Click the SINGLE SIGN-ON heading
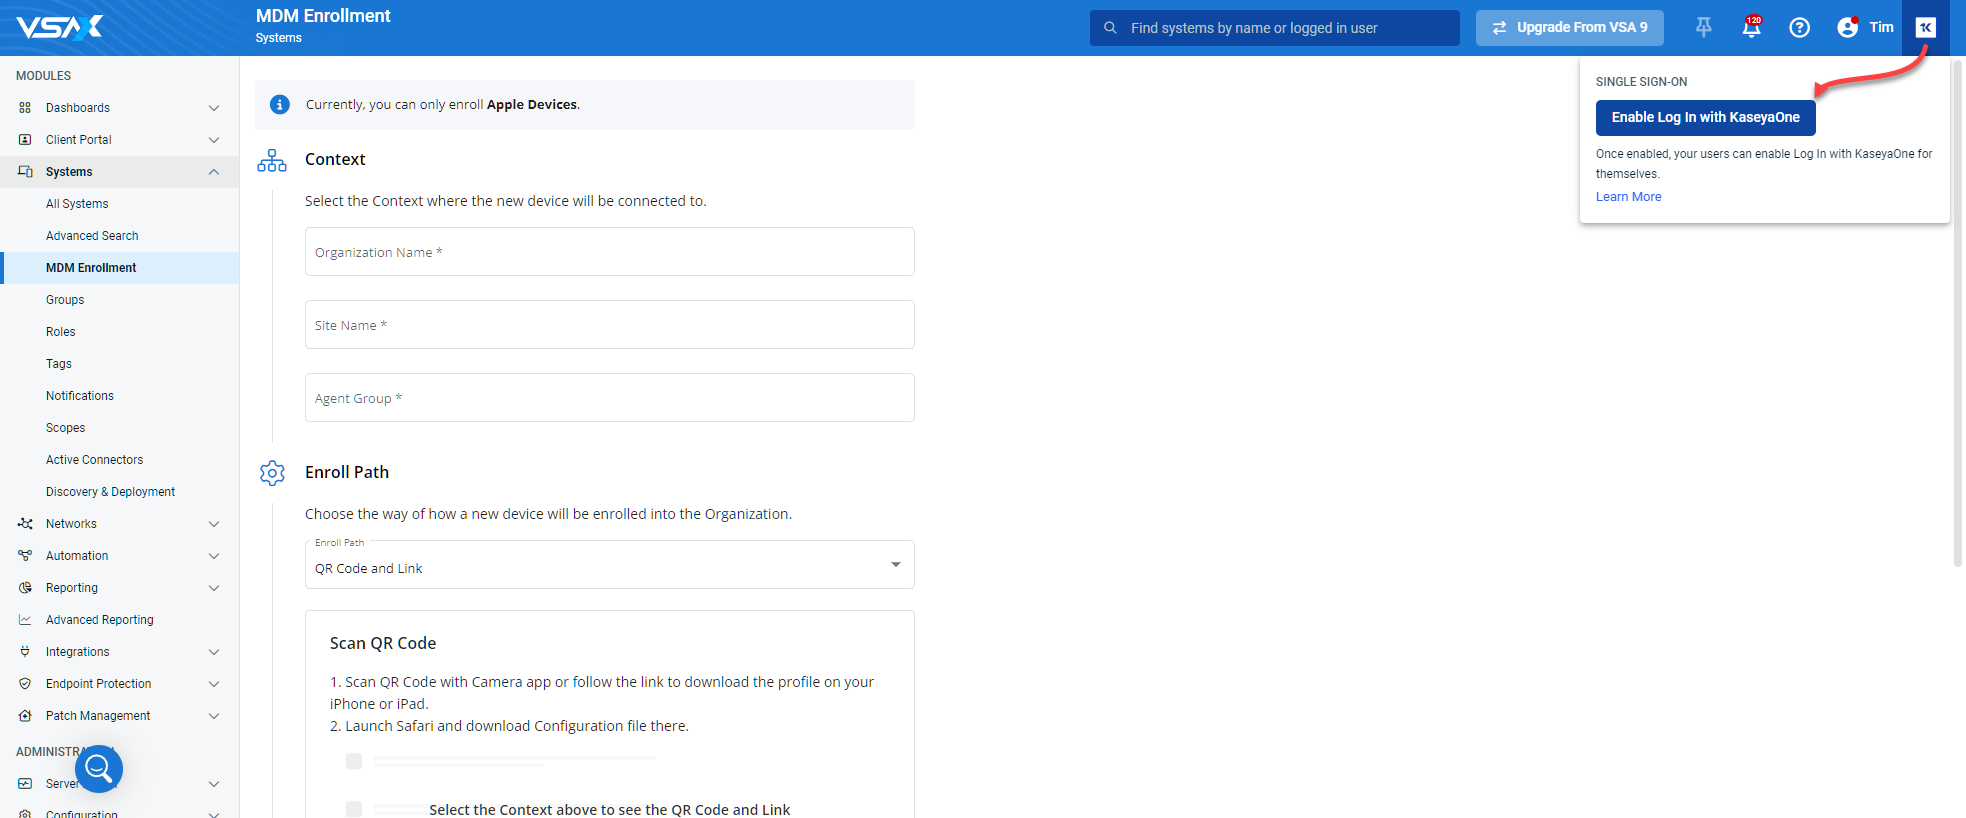The height and width of the screenshot is (818, 1966). point(1642,82)
